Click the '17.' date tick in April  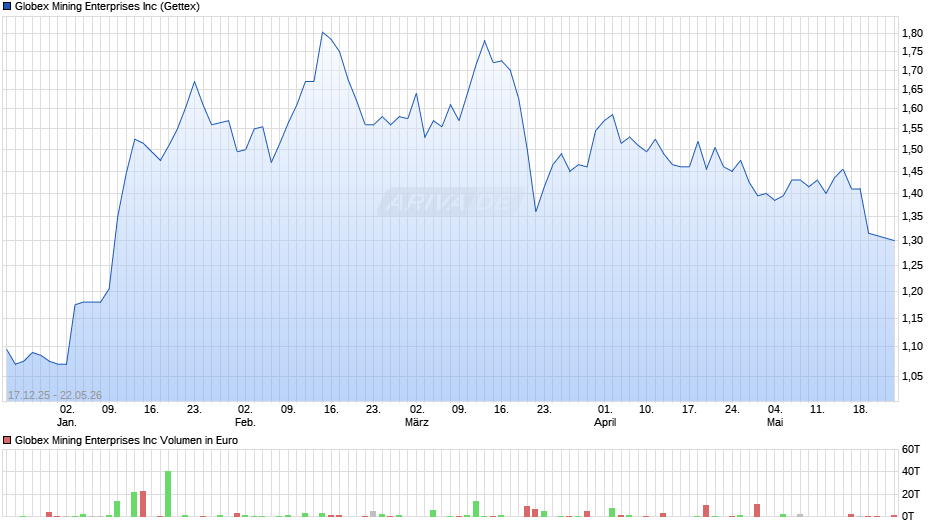[689, 409]
